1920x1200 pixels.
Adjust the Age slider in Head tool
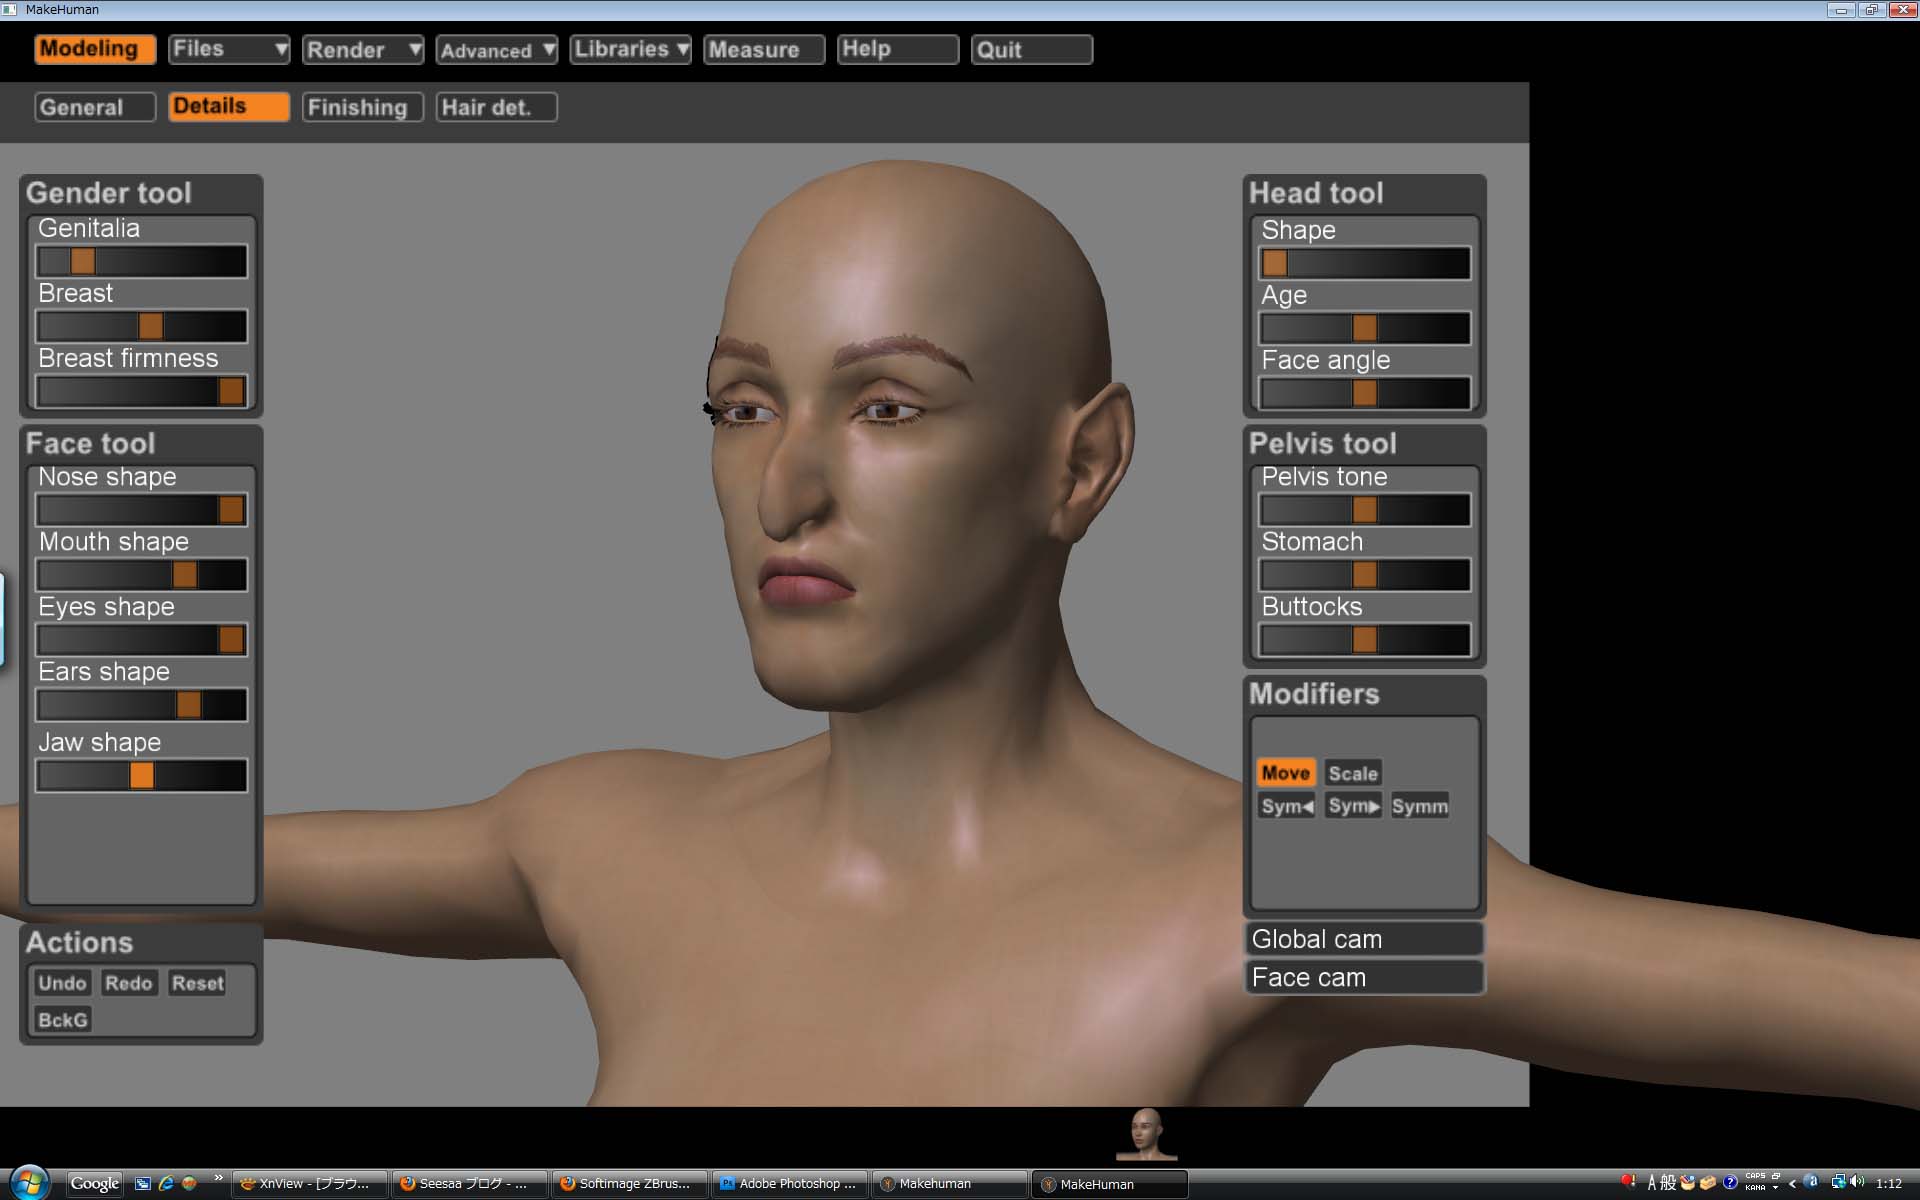[x=1364, y=328]
